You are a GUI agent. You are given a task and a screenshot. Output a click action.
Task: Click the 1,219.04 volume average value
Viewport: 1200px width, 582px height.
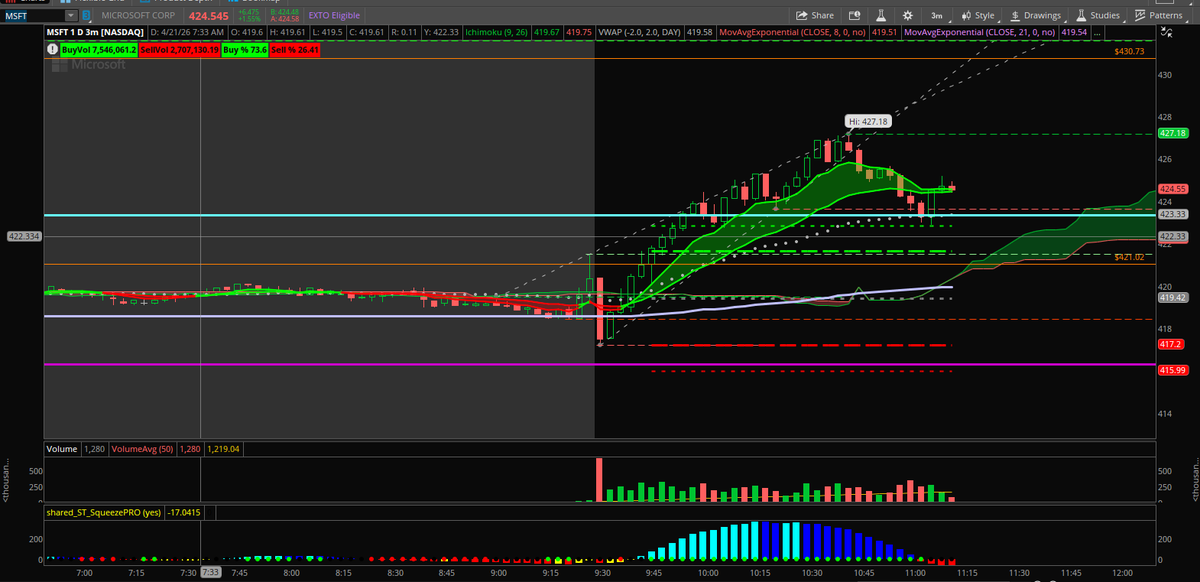(222, 449)
